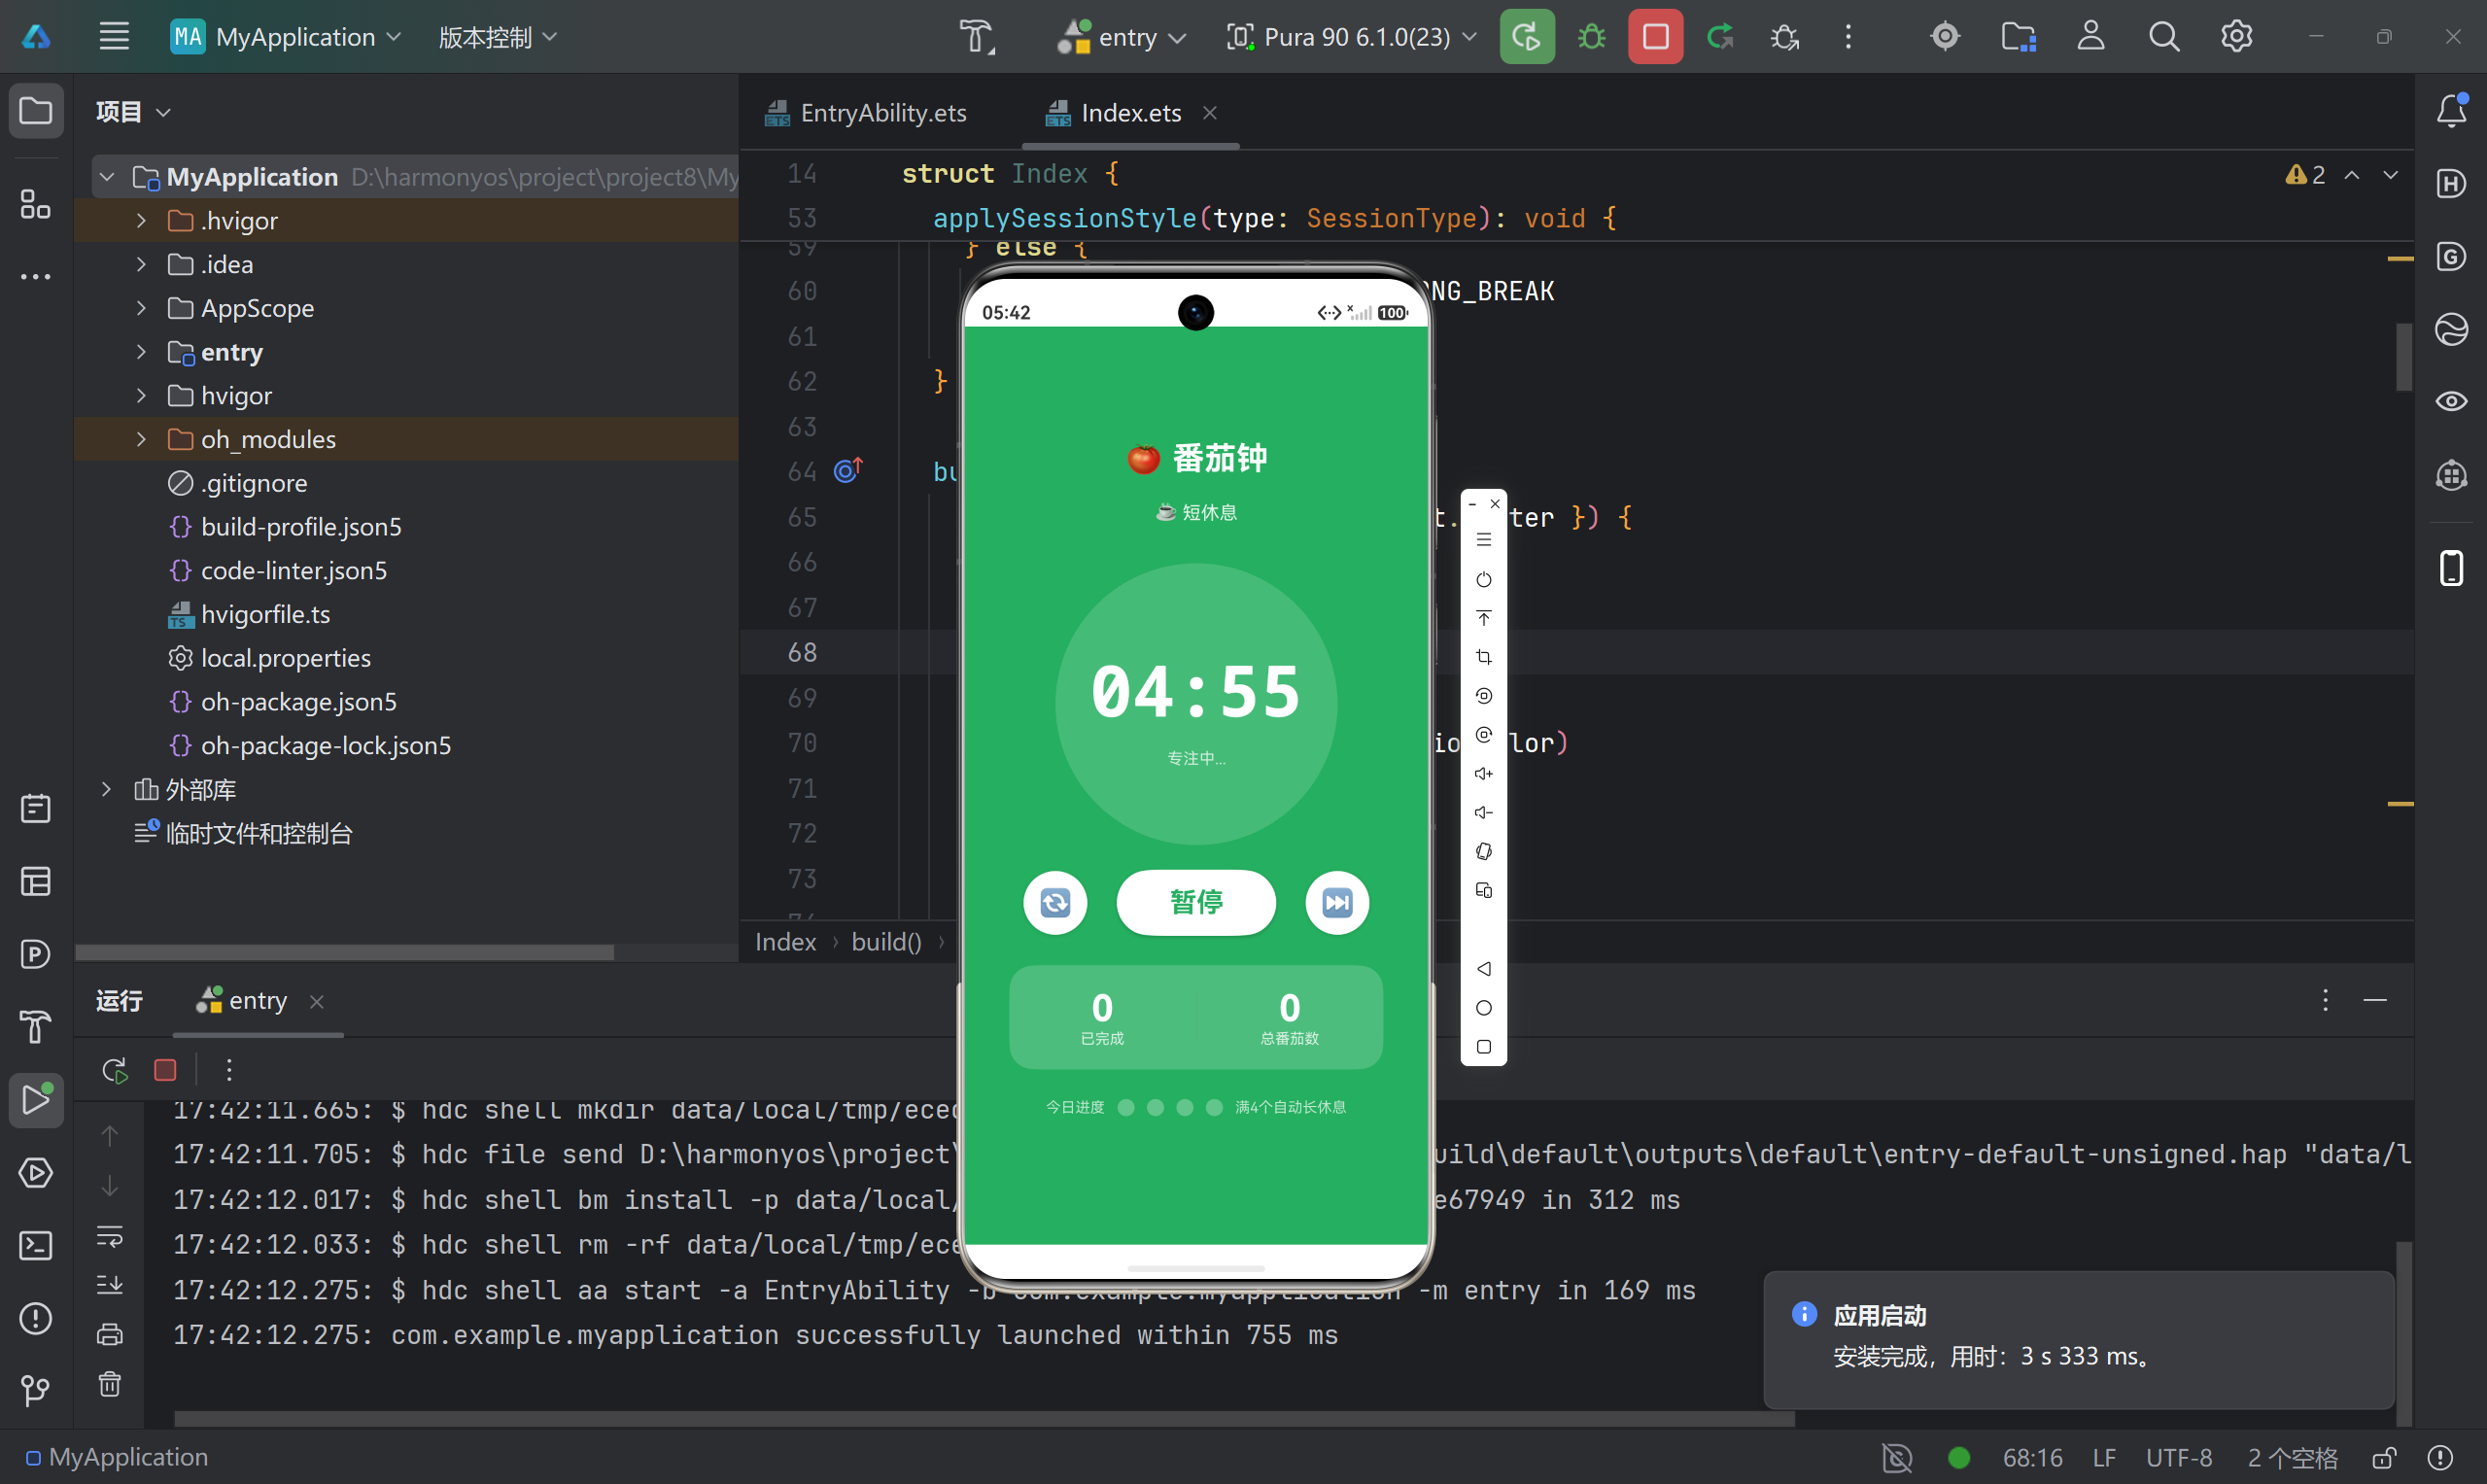Click gutter override icon on line 64
2487x1484 pixels.
[847, 470]
